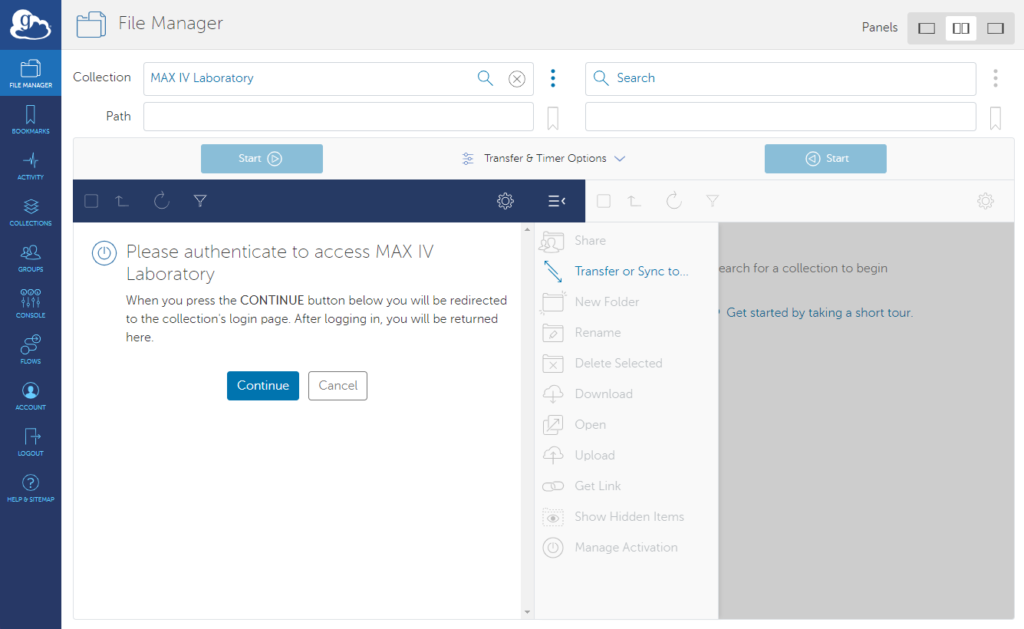Open right collection options (three dots)

click(995, 78)
